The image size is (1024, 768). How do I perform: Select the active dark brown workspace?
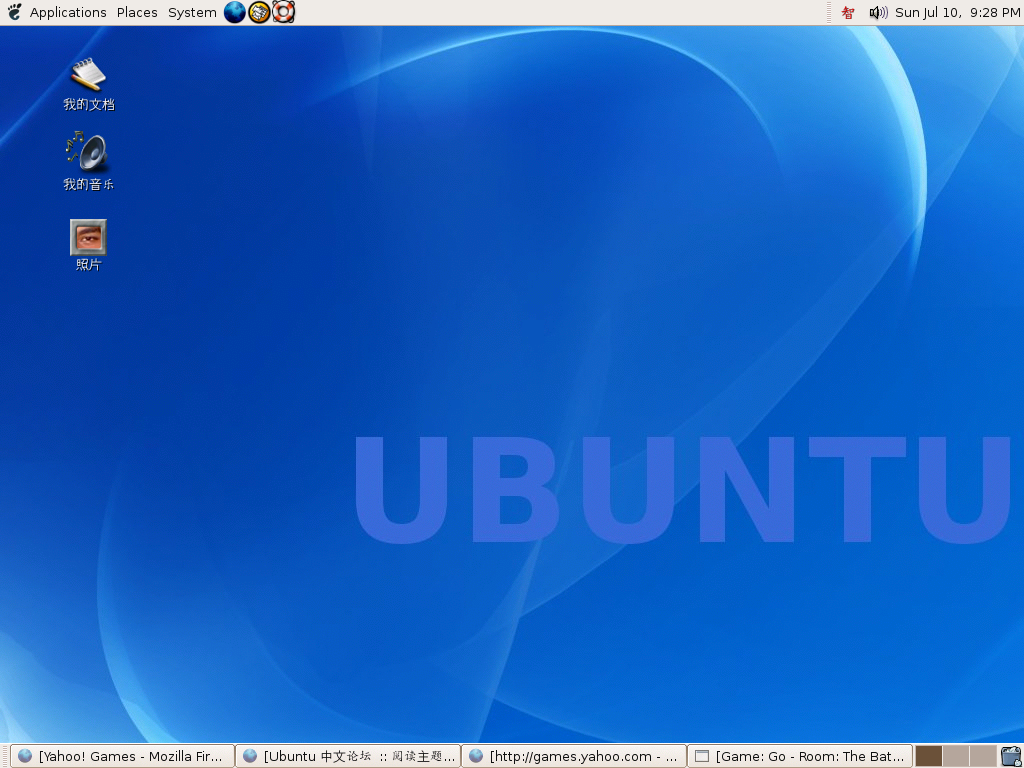click(x=929, y=756)
